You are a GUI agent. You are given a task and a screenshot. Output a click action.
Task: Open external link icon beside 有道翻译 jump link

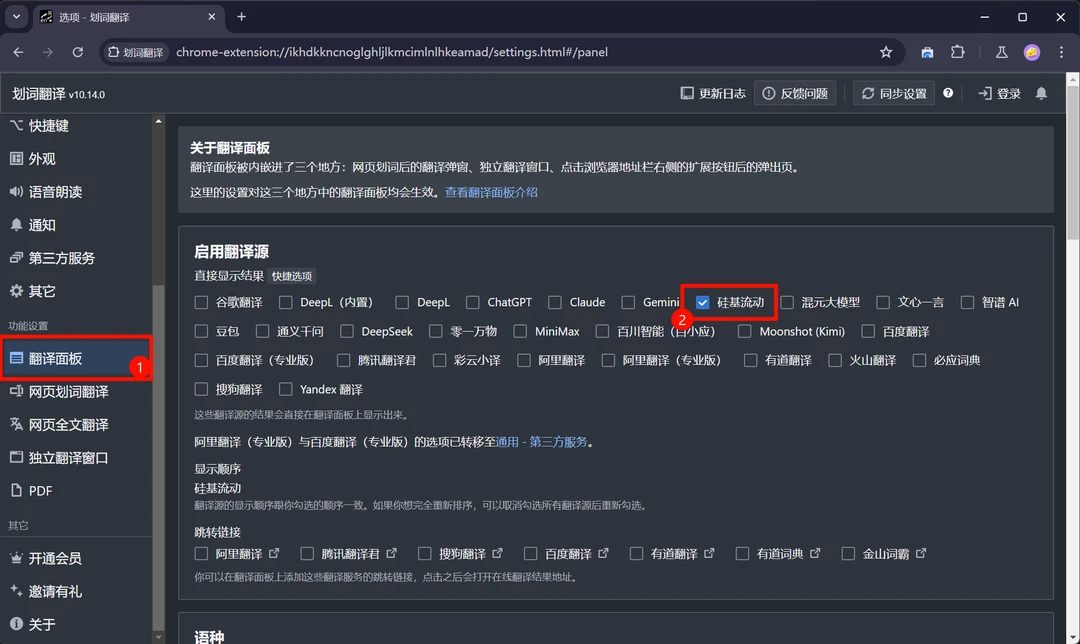coord(709,553)
